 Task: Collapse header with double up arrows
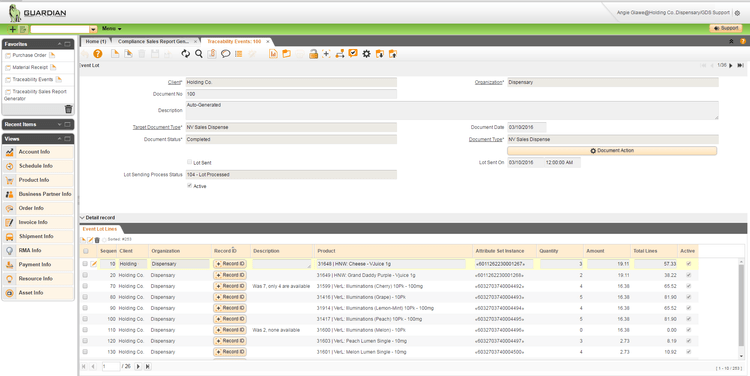731,42
